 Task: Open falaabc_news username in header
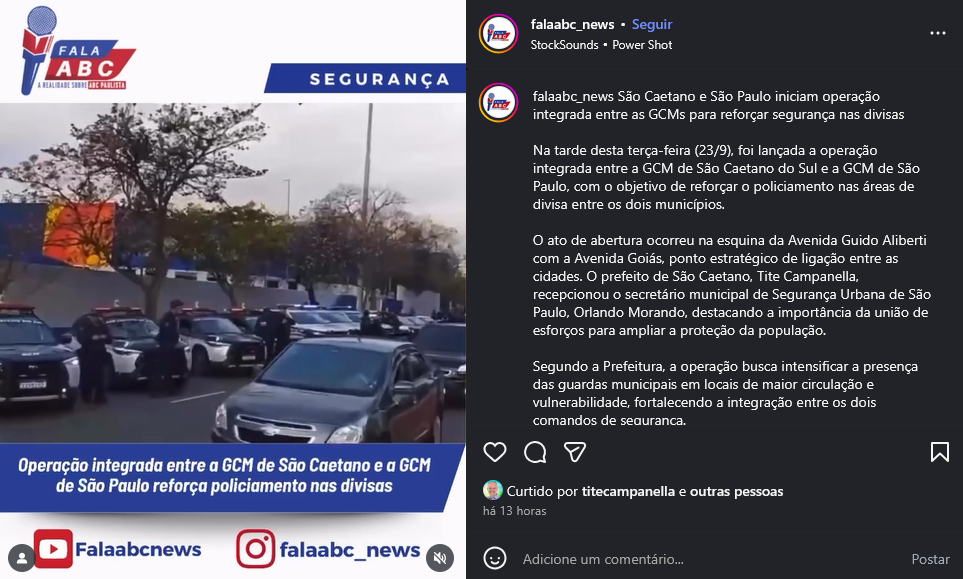572,25
